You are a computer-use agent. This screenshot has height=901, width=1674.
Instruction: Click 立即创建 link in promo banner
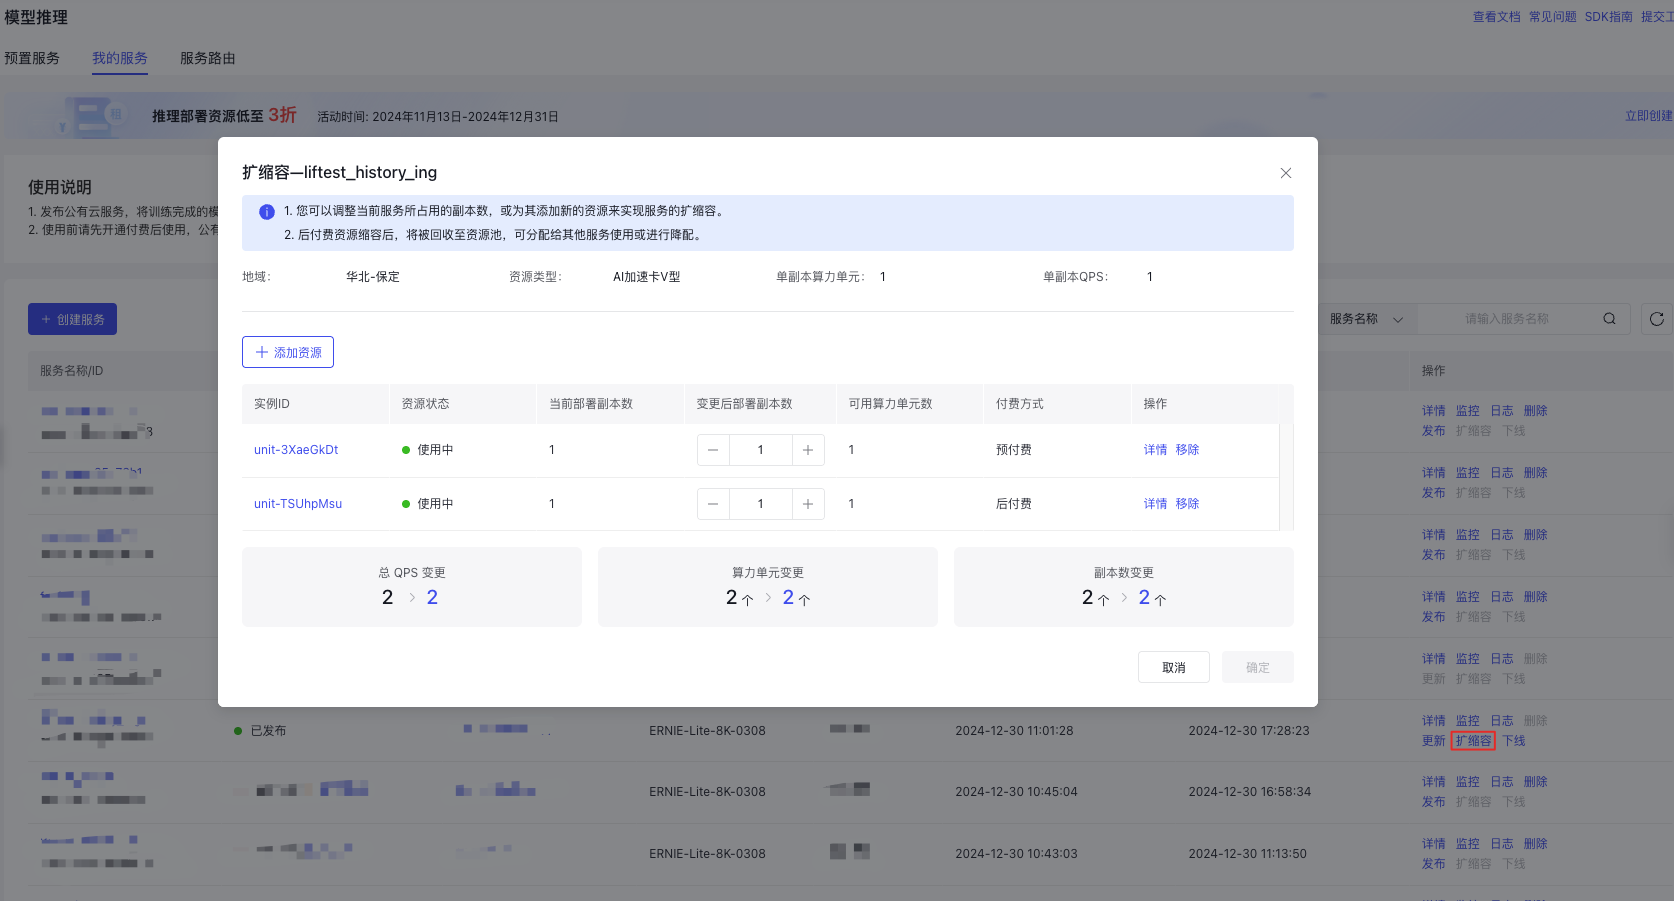coord(1649,116)
